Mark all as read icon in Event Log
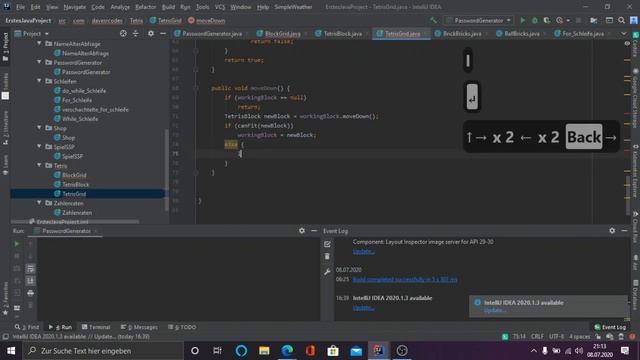This screenshot has width=640, height=360. [327, 244]
